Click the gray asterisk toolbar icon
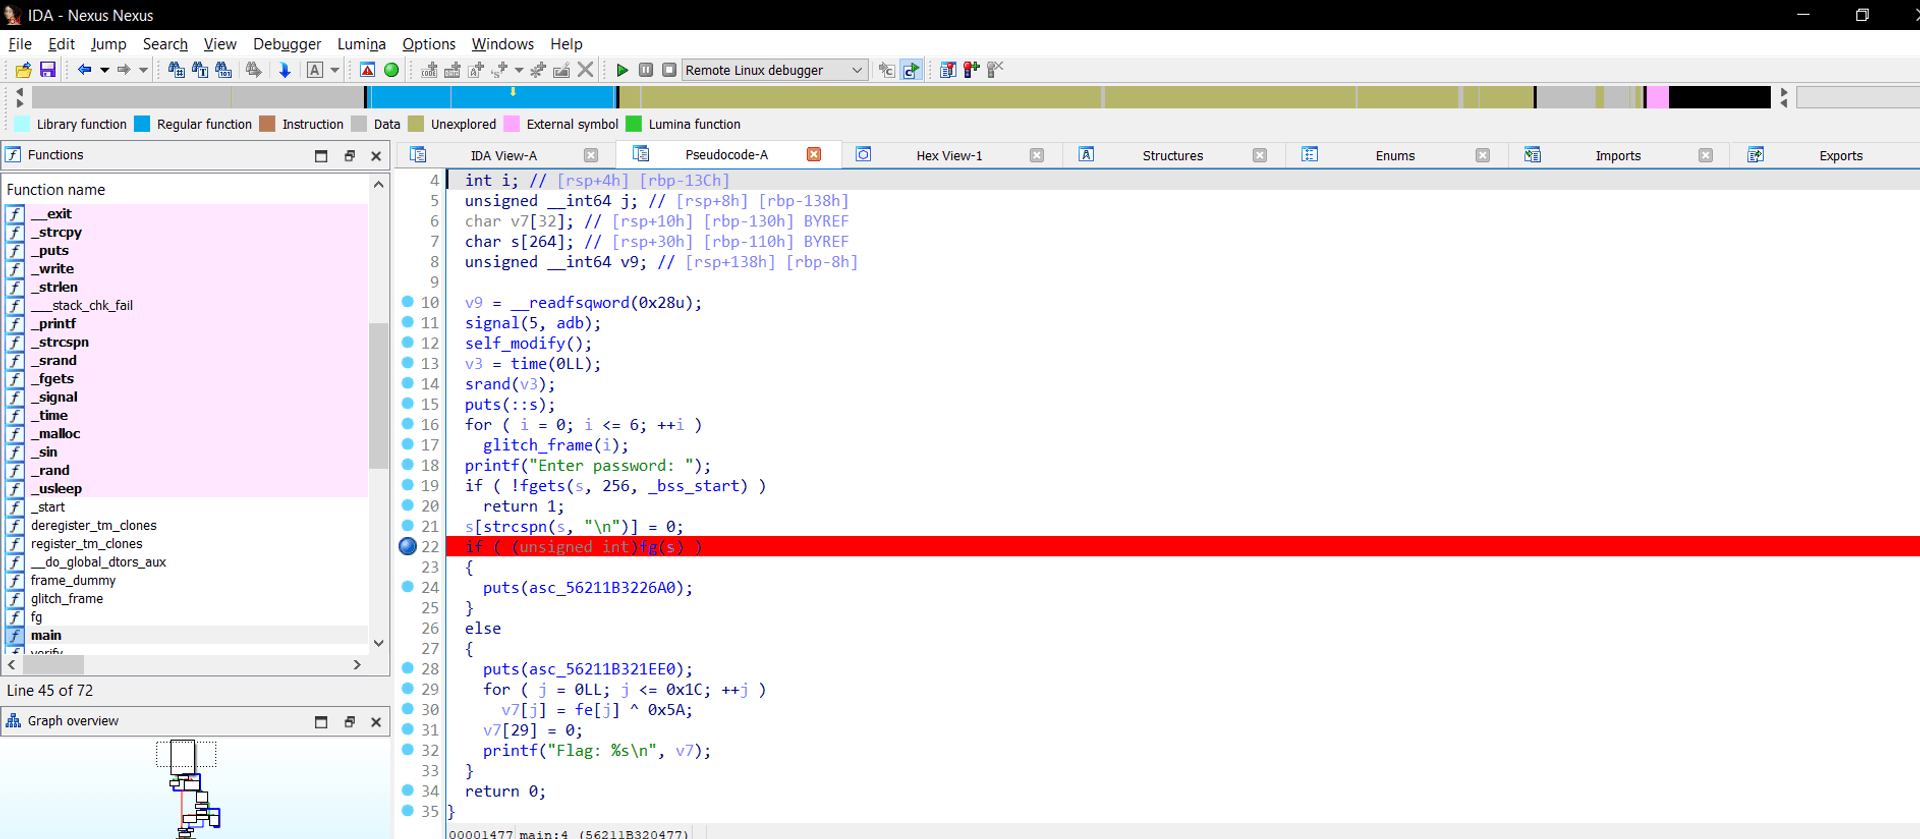 tap(538, 70)
